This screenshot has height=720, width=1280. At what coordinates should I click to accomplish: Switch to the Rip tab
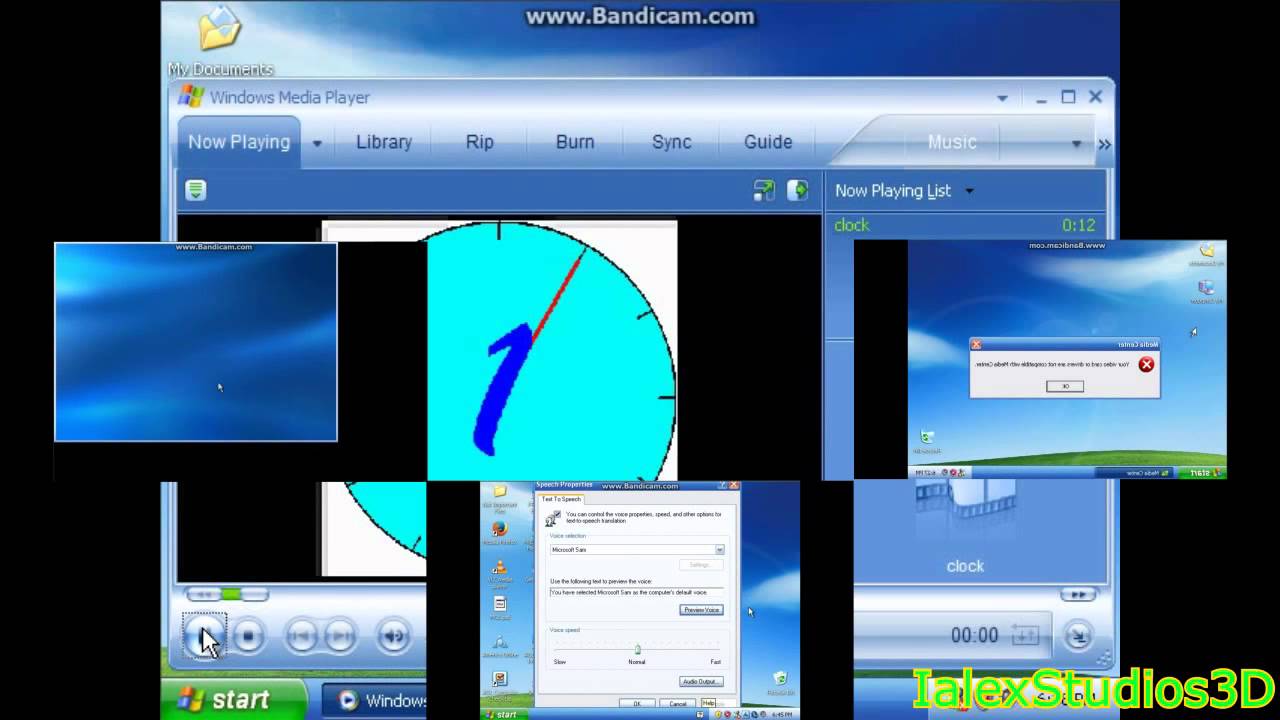480,142
